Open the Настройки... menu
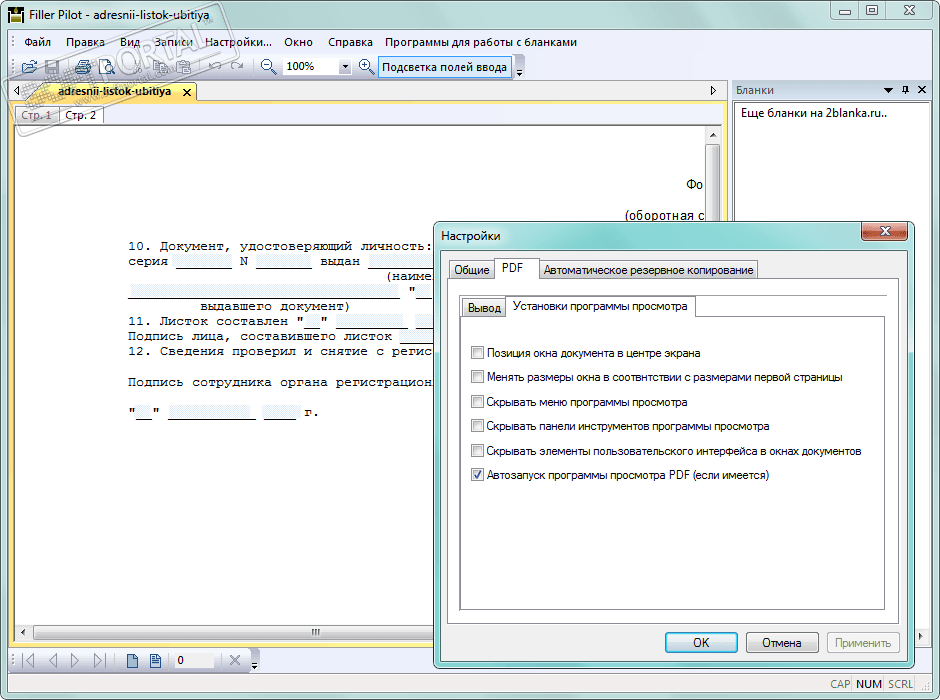The height and width of the screenshot is (700, 940). [x=239, y=42]
